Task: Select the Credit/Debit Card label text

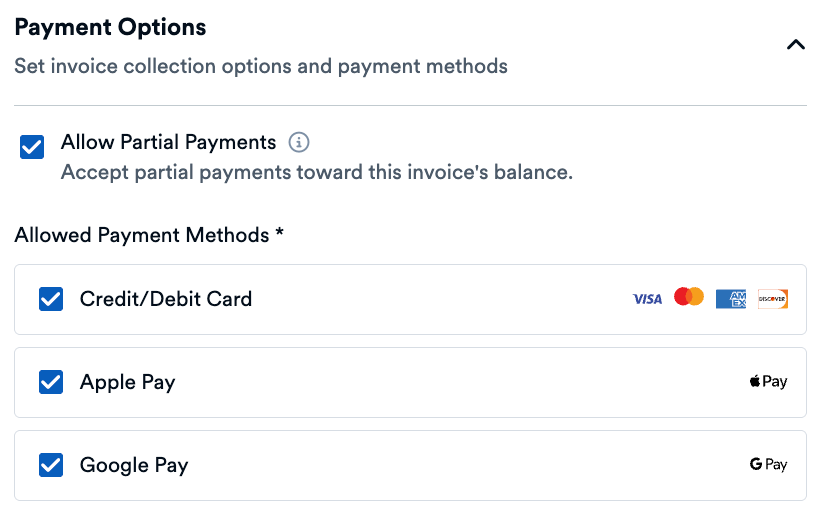Action: click(x=166, y=299)
